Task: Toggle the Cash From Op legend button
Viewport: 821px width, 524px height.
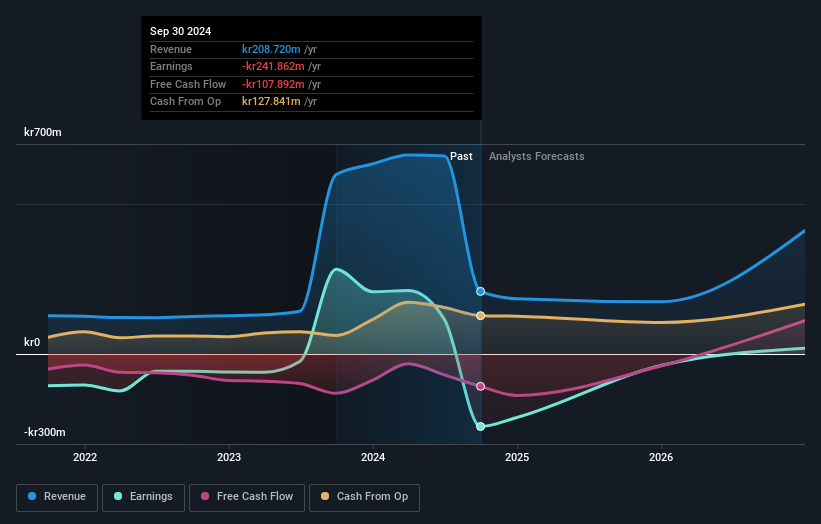Action: point(364,497)
